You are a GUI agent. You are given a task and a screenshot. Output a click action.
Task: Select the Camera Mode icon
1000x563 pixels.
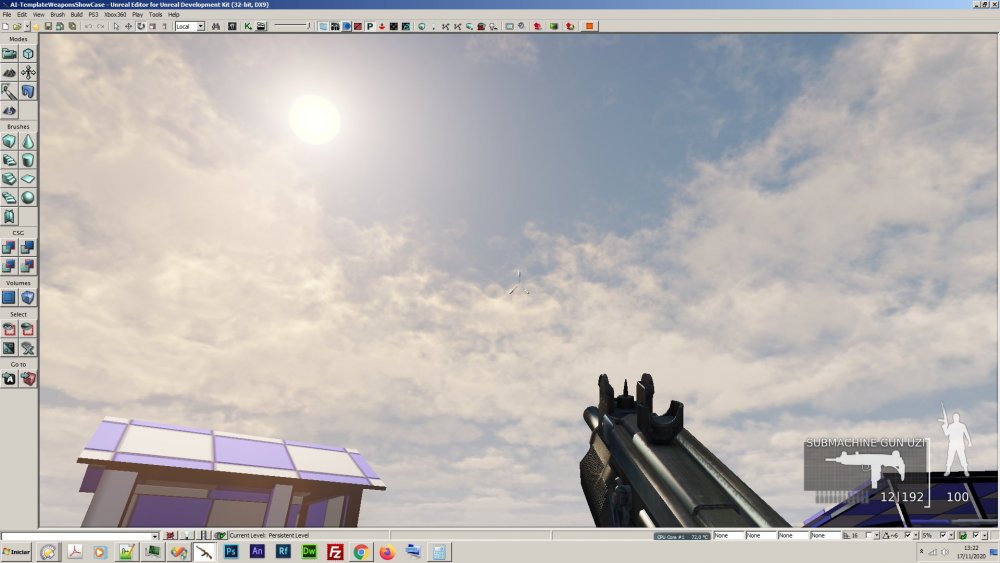click(x=9, y=54)
